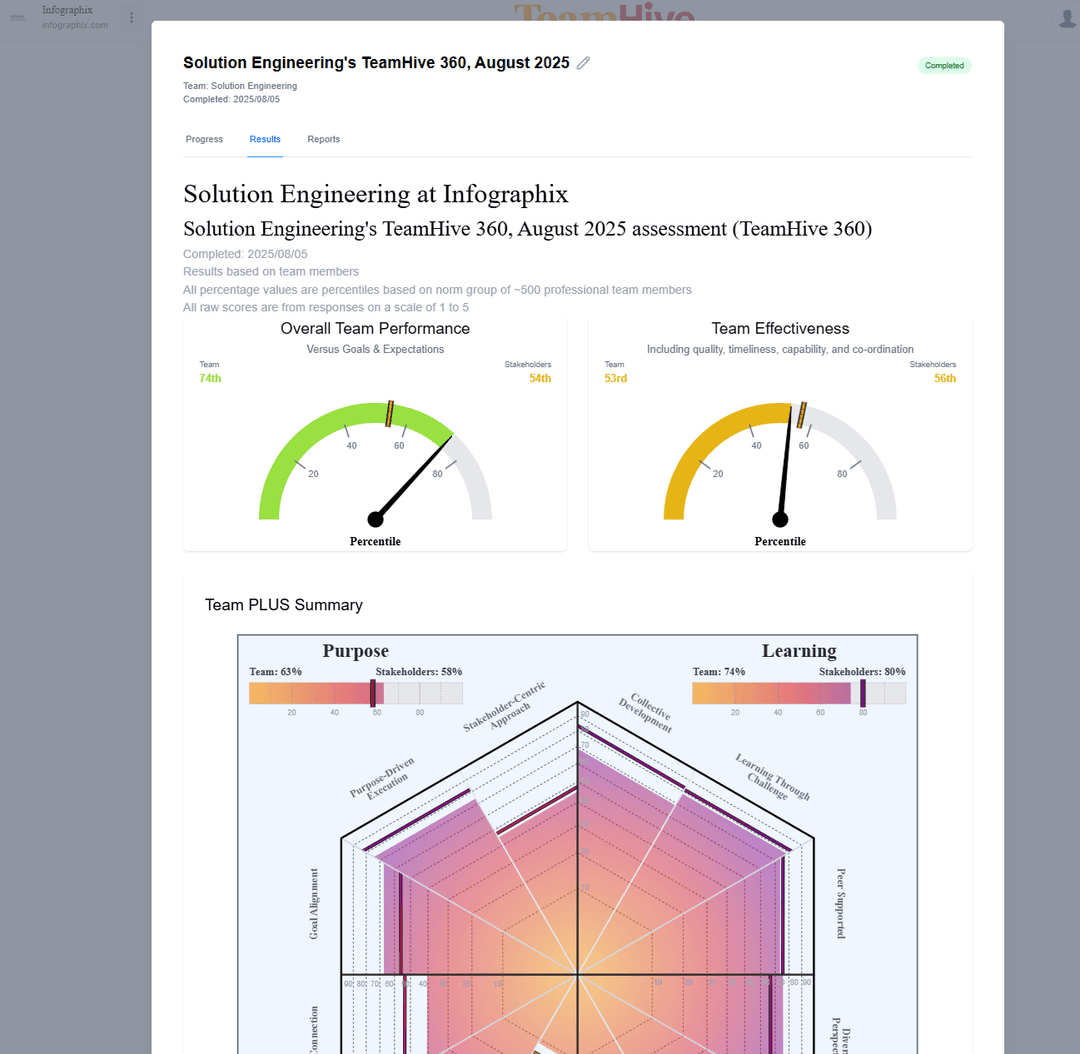Viewport: 1080px width, 1054px height.
Task: Click the Completed status badge
Action: point(944,65)
